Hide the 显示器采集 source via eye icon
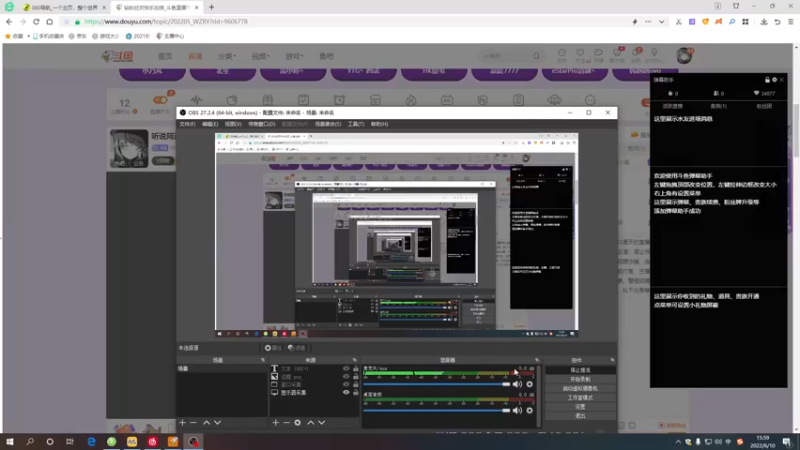Viewport: 800px width, 450px height. click(x=346, y=392)
